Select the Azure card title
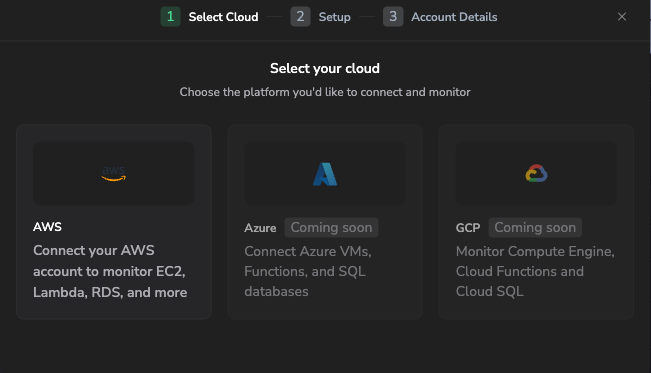Image resolution: width=651 pixels, height=373 pixels. 260,228
